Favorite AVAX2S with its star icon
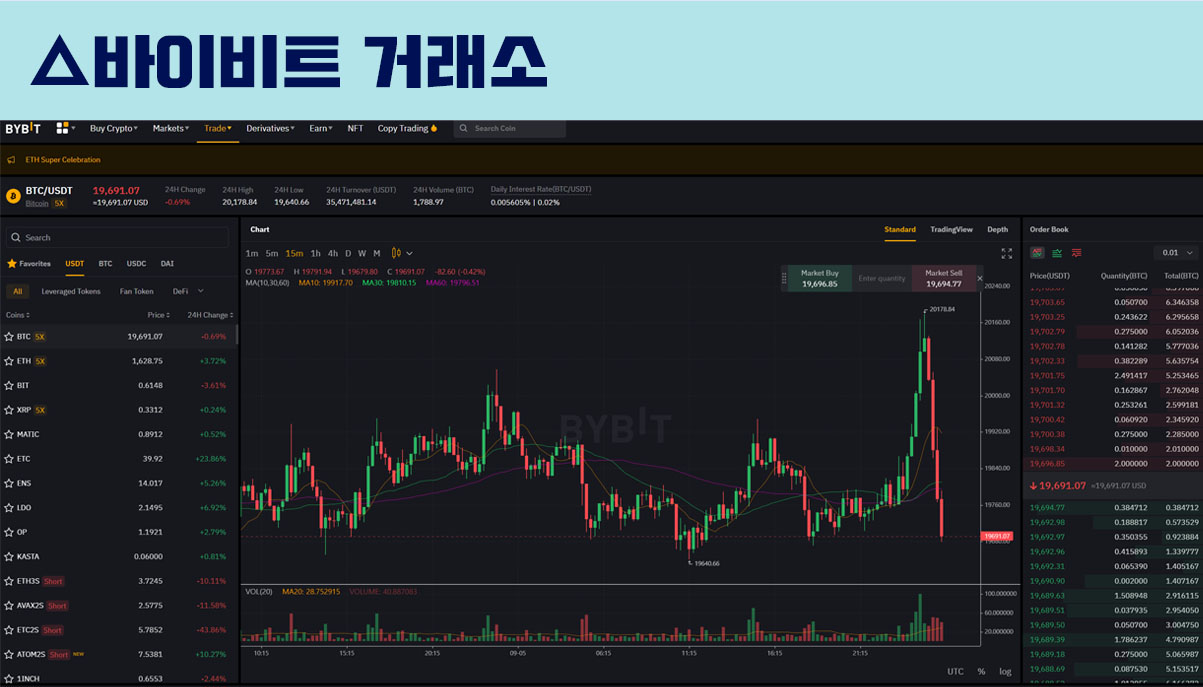 tap(9, 606)
